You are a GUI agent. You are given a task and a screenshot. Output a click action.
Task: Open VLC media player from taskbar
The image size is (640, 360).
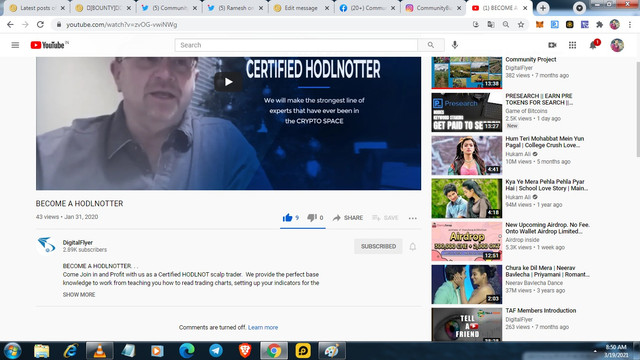[99, 351]
